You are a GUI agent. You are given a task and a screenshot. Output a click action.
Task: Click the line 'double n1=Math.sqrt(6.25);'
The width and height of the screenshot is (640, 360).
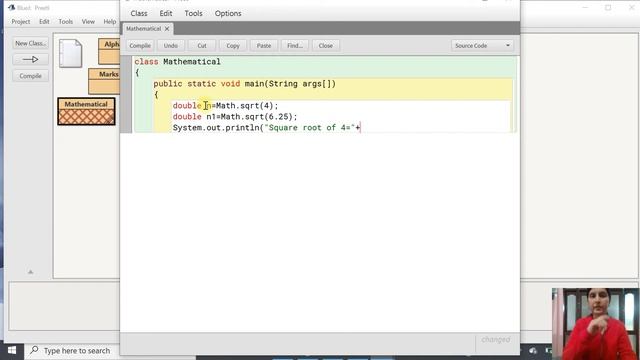tap(235, 117)
